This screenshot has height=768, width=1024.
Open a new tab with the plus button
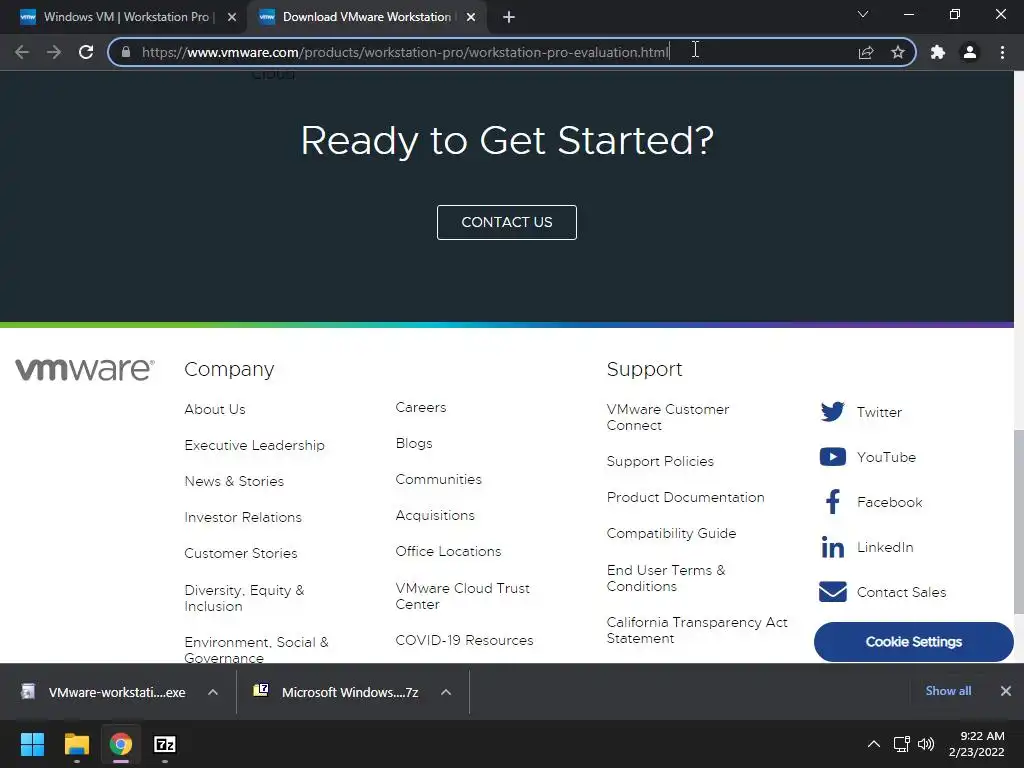[509, 17]
